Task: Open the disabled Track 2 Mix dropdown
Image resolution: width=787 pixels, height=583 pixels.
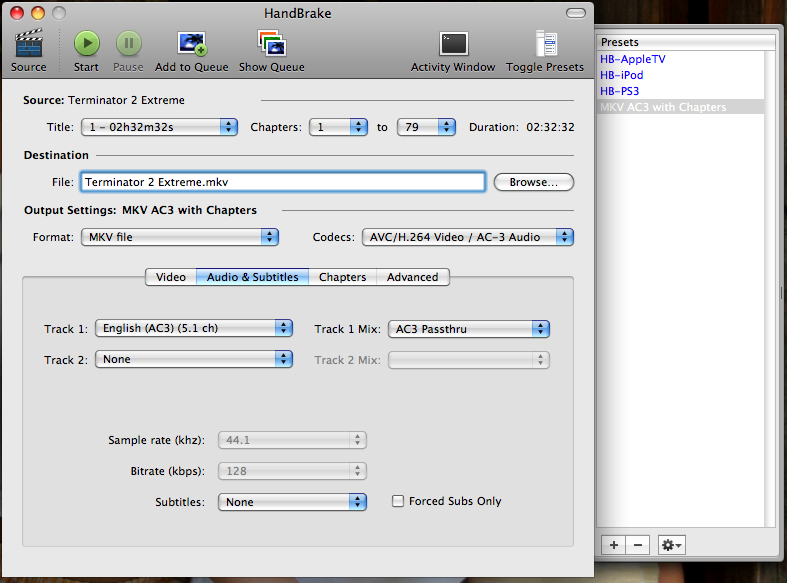Action: pos(469,360)
